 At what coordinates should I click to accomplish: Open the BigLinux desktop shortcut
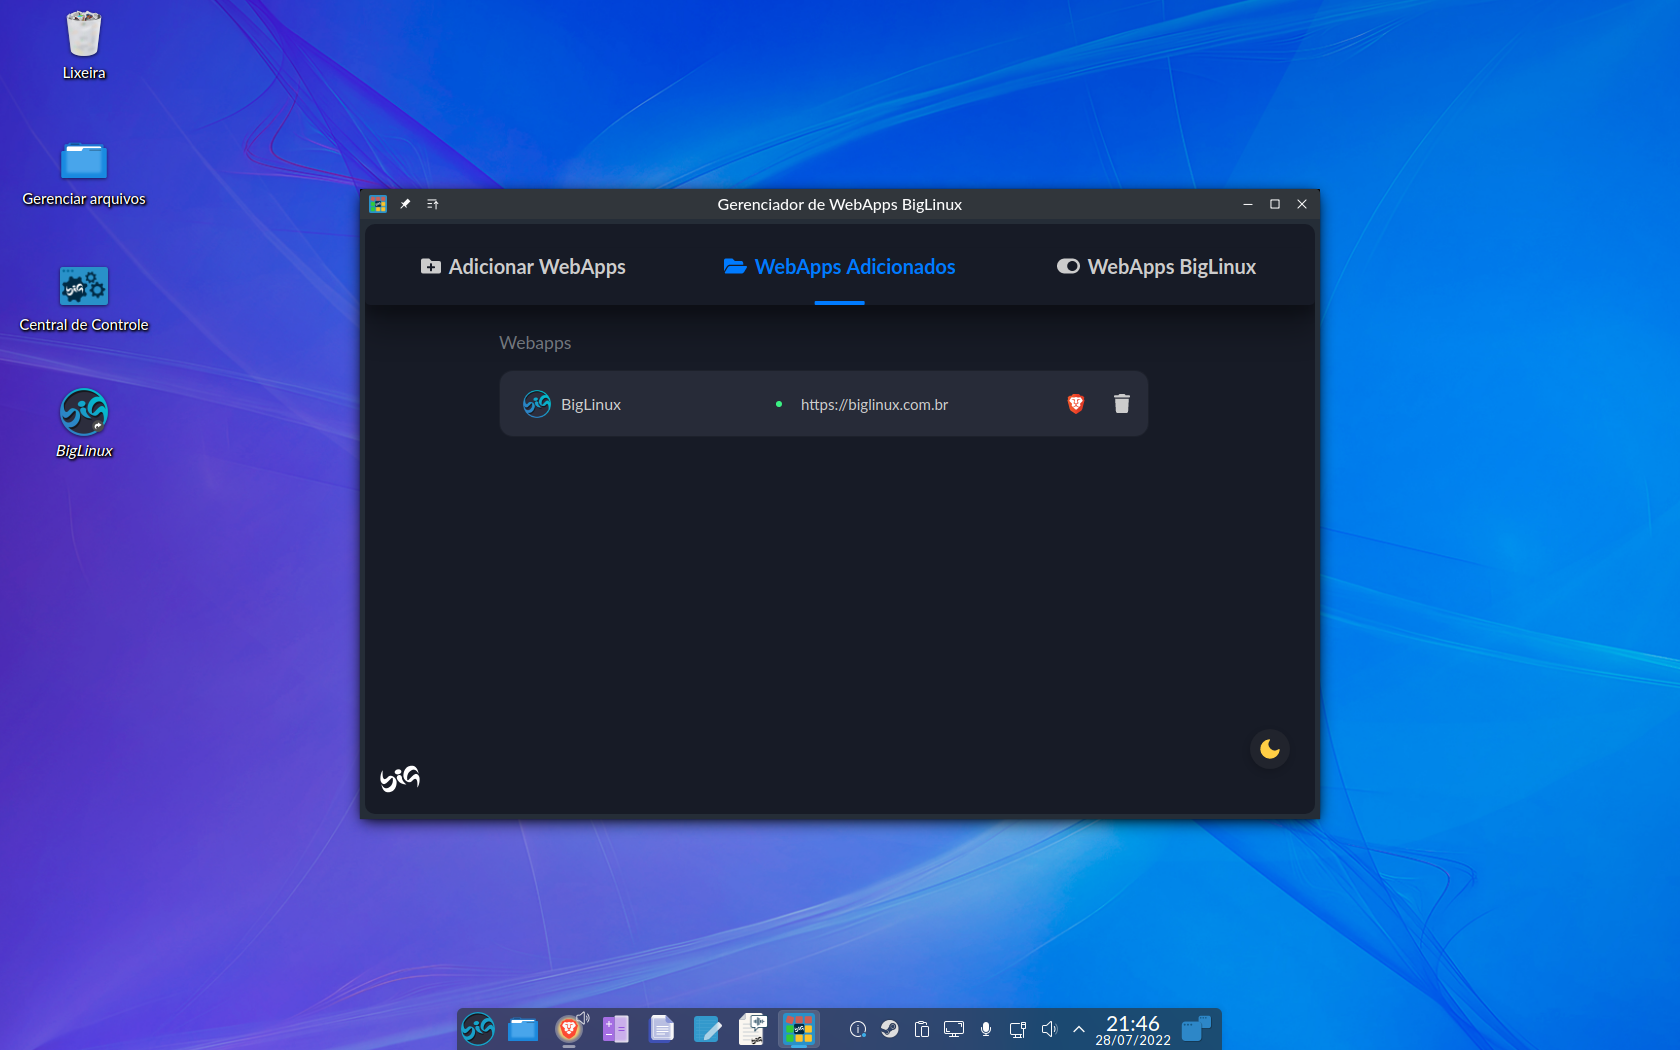tap(84, 423)
